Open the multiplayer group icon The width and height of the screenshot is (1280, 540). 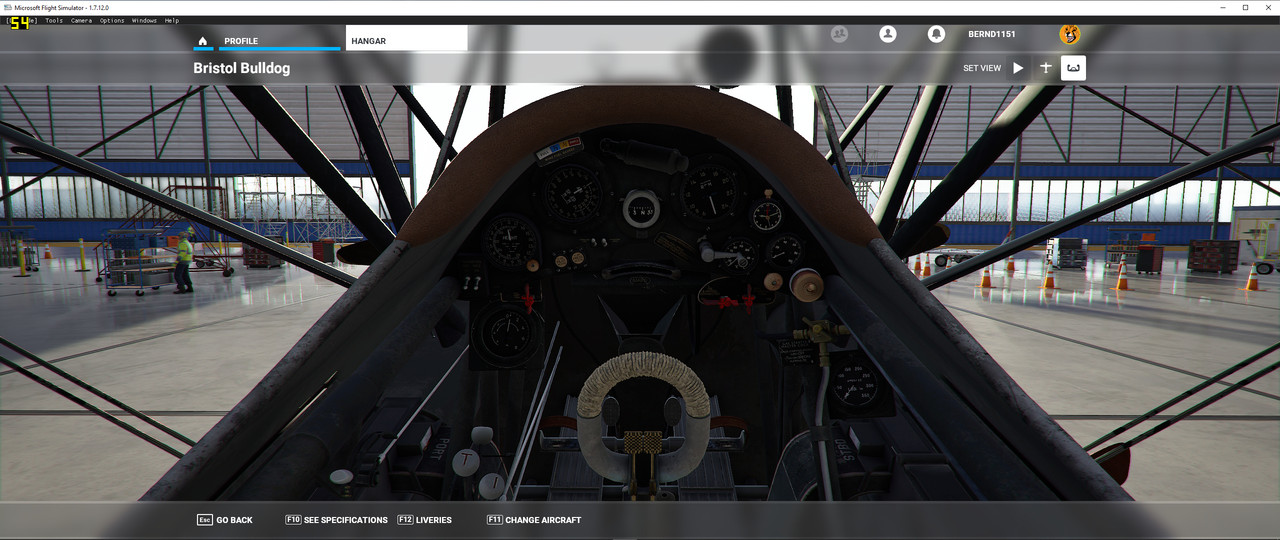[839, 34]
